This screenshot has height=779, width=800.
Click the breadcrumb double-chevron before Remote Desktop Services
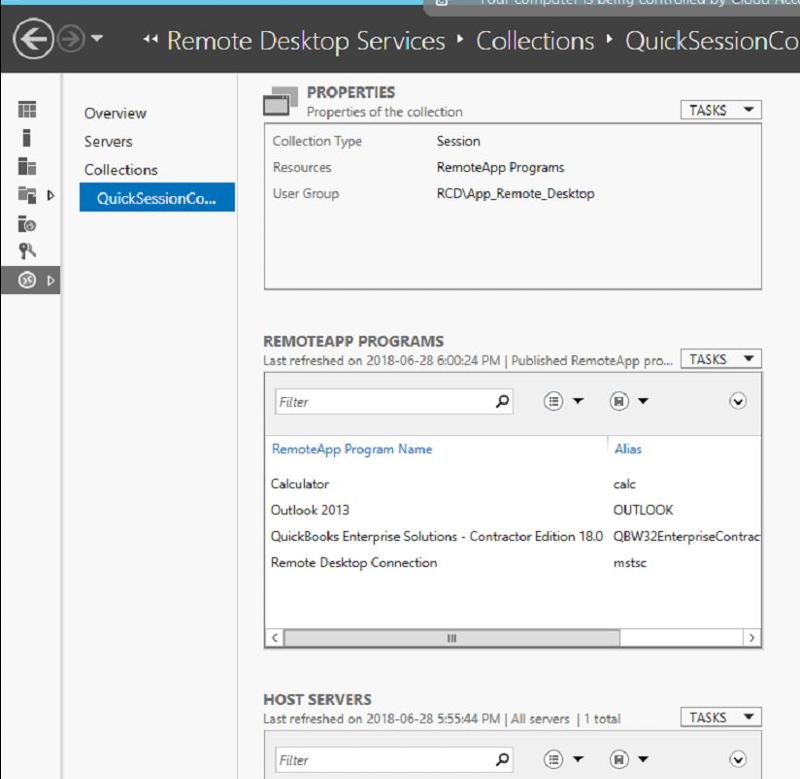tap(150, 39)
